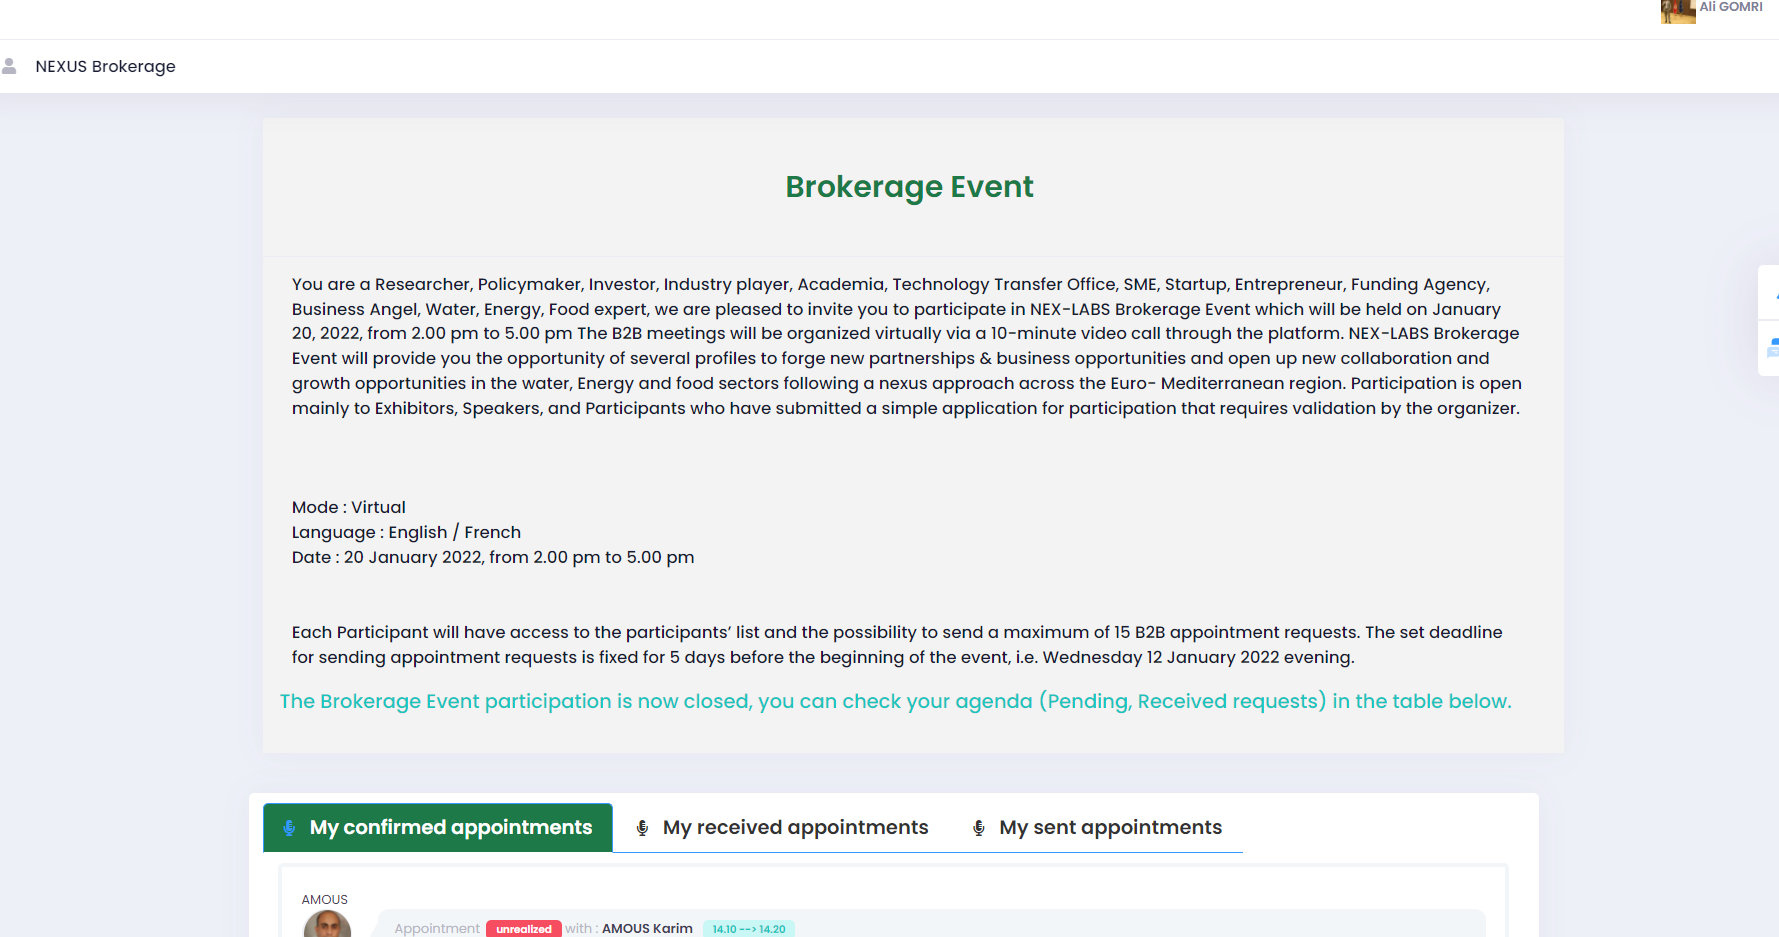Click the user icon beside NEXUS Brokerage
The width and height of the screenshot is (1779, 937).
[9, 66]
